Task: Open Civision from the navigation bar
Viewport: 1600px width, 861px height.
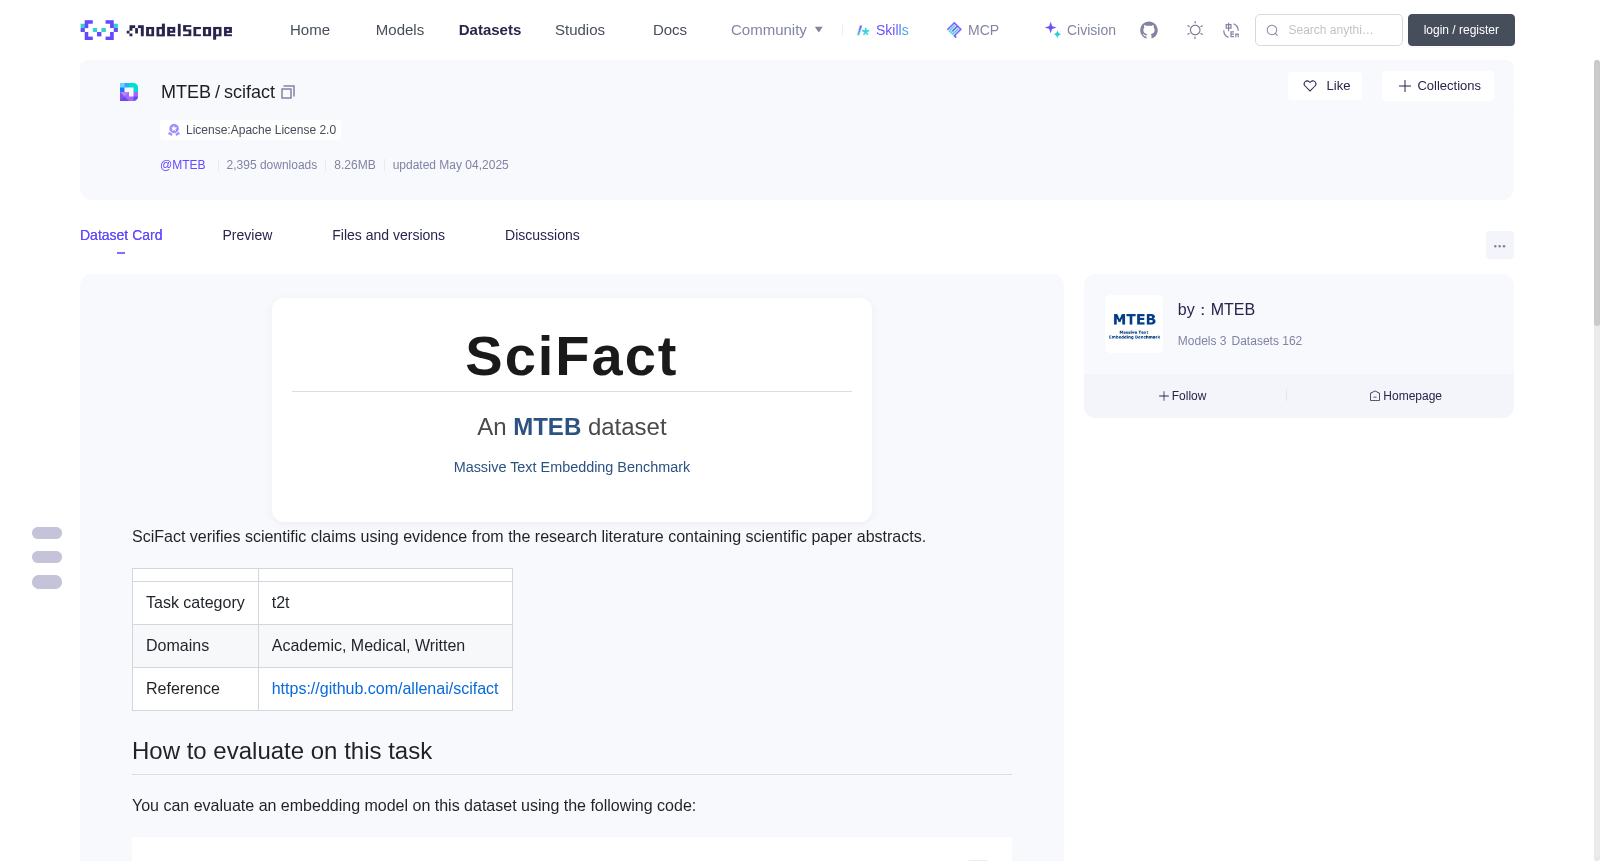Action: (1080, 30)
